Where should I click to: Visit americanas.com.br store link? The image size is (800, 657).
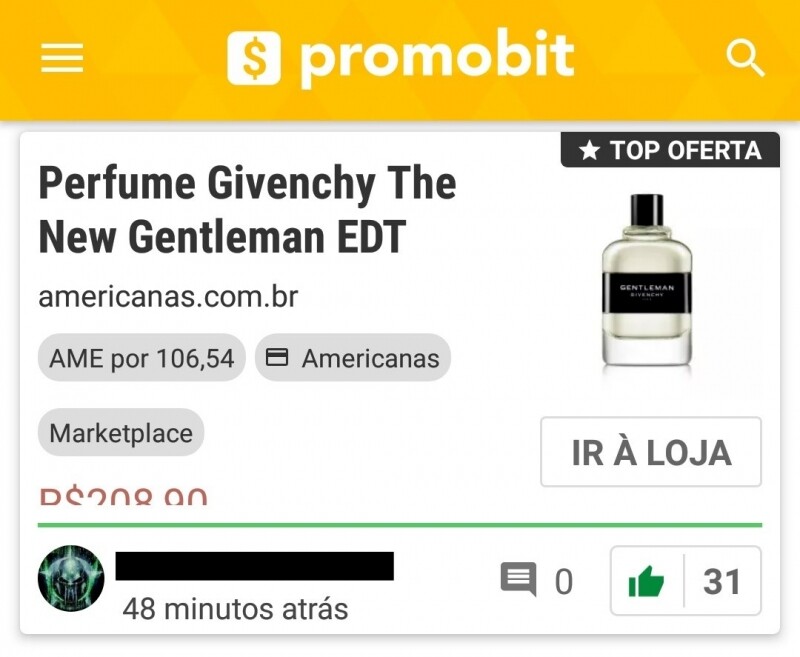(168, 296)
